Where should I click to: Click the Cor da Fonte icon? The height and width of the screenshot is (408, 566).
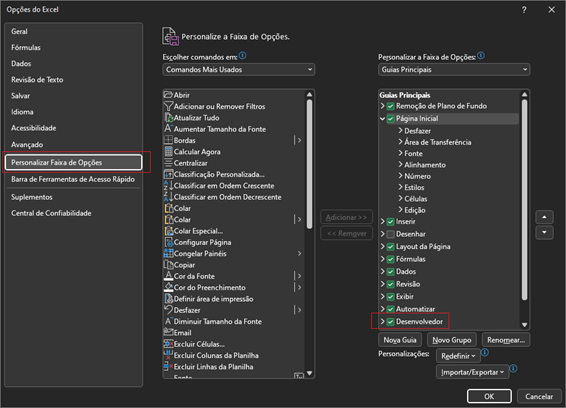169,276
